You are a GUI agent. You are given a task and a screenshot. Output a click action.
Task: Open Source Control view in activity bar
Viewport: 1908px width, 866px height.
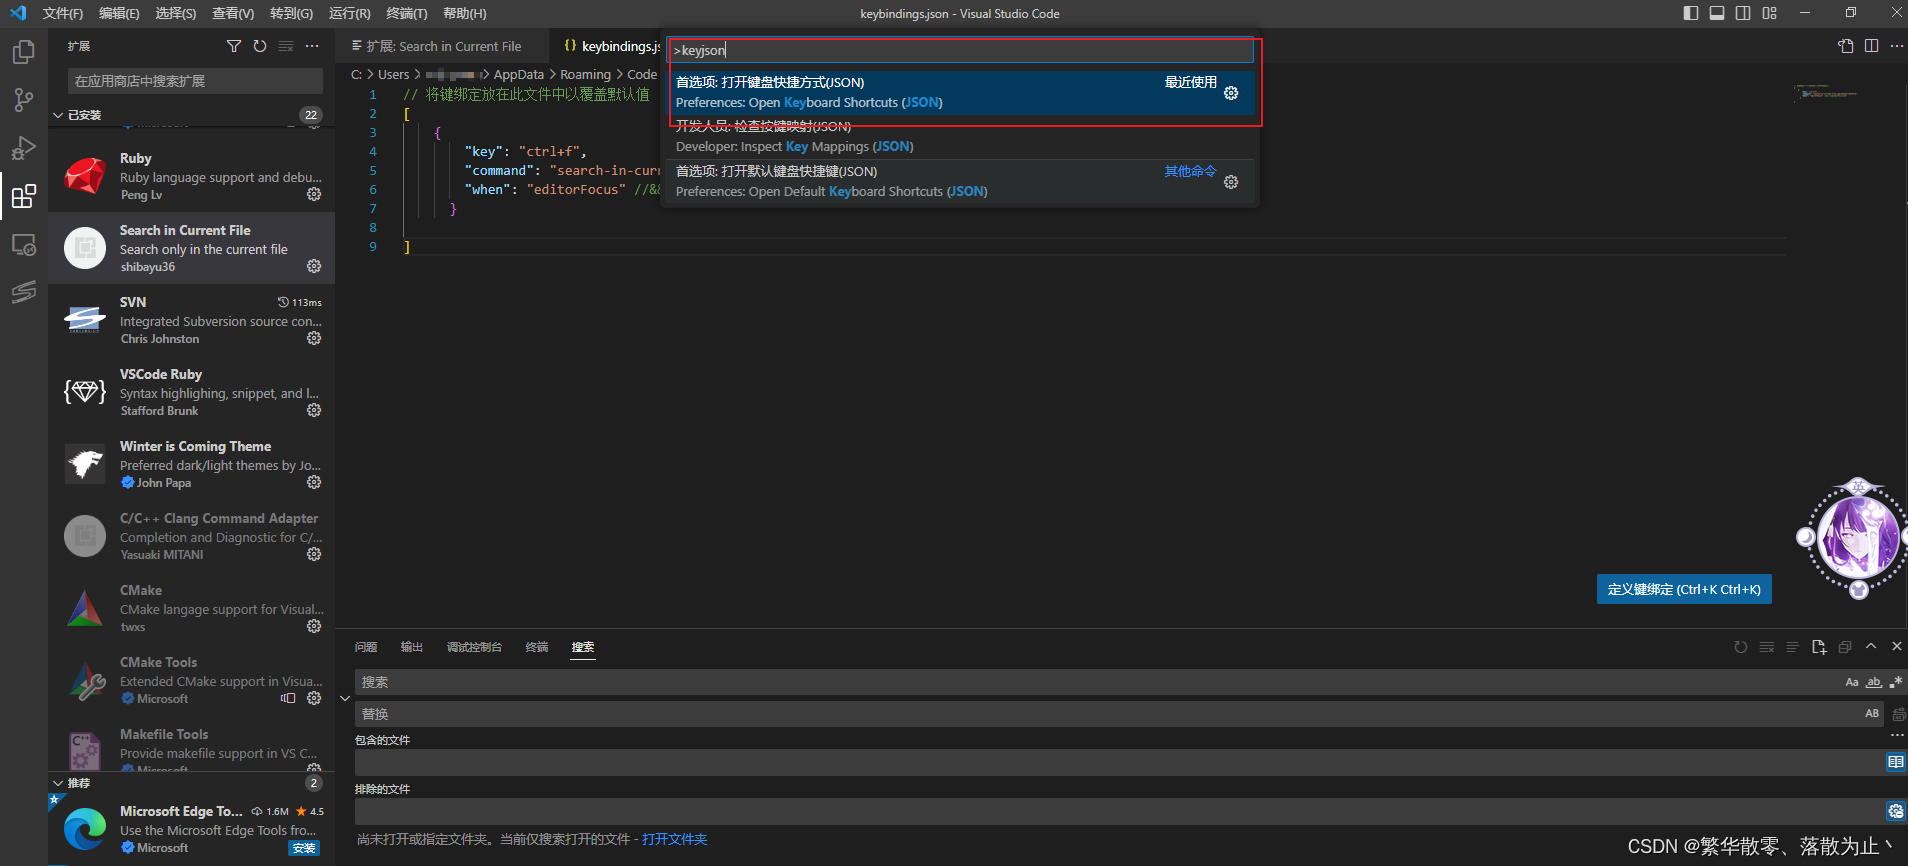pos(24,100)
